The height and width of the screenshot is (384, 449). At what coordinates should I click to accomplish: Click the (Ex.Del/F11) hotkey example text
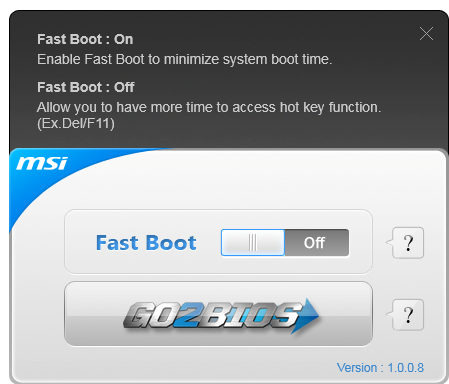point(76,124)
